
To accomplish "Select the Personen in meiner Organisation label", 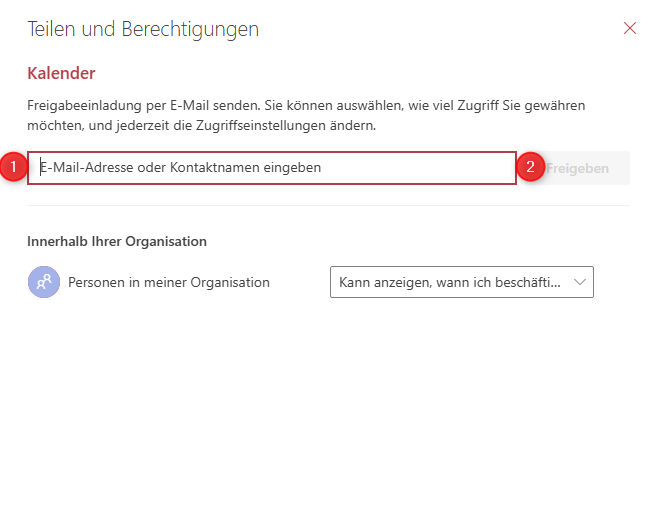I will click(x=169, y=282).
